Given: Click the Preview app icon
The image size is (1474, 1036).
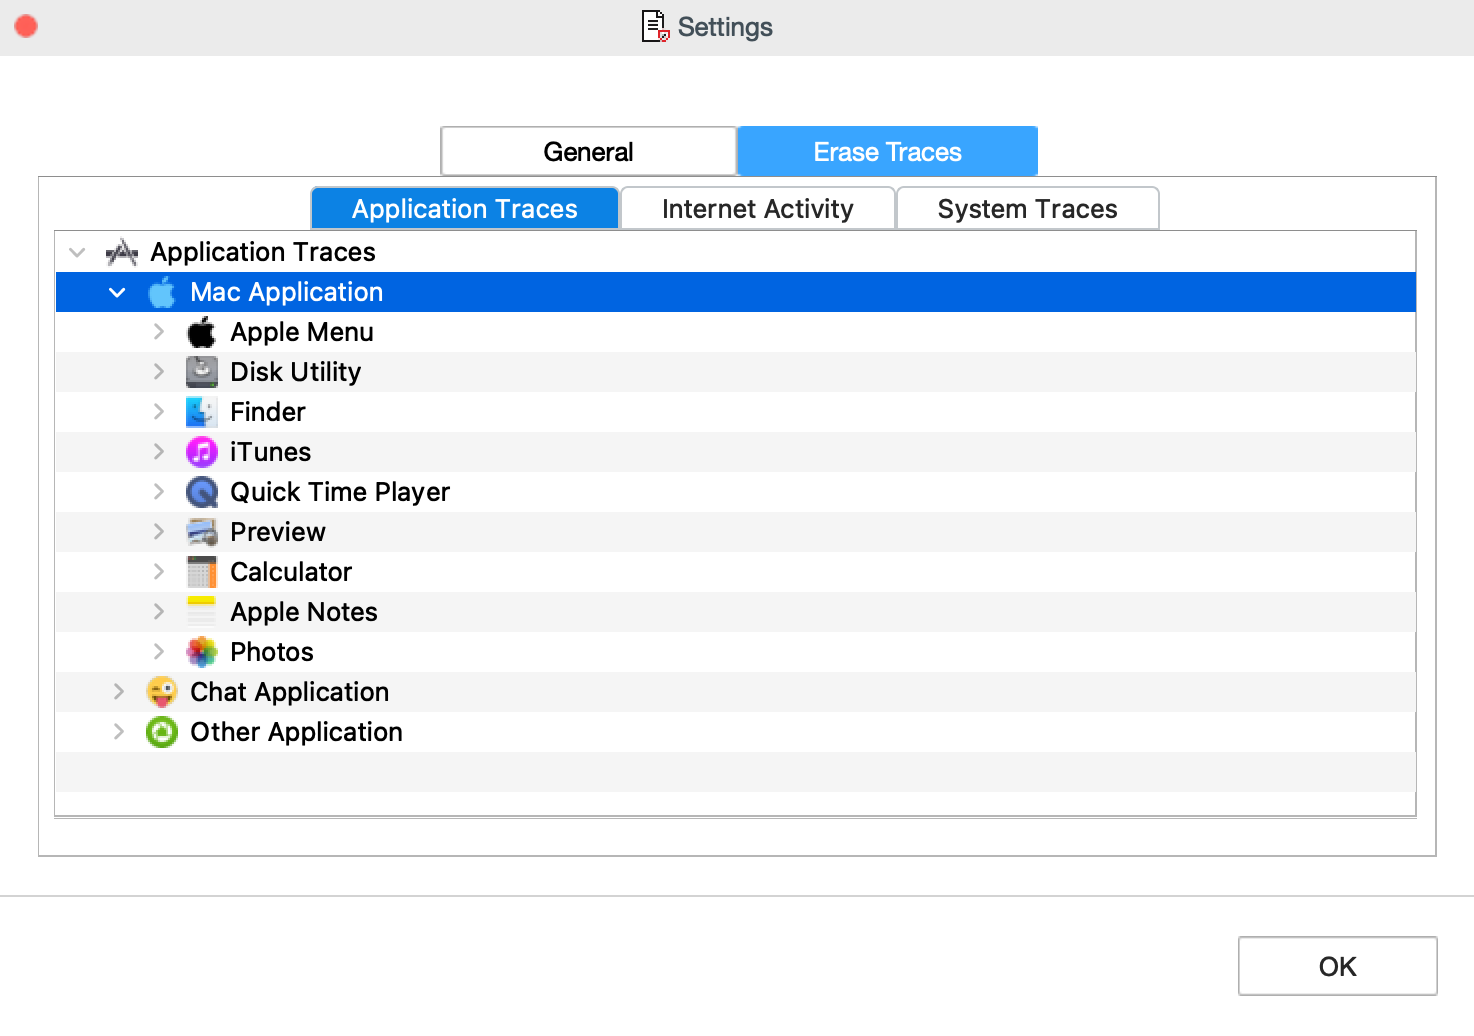Looking at the screenshot, I should (202, 532).
